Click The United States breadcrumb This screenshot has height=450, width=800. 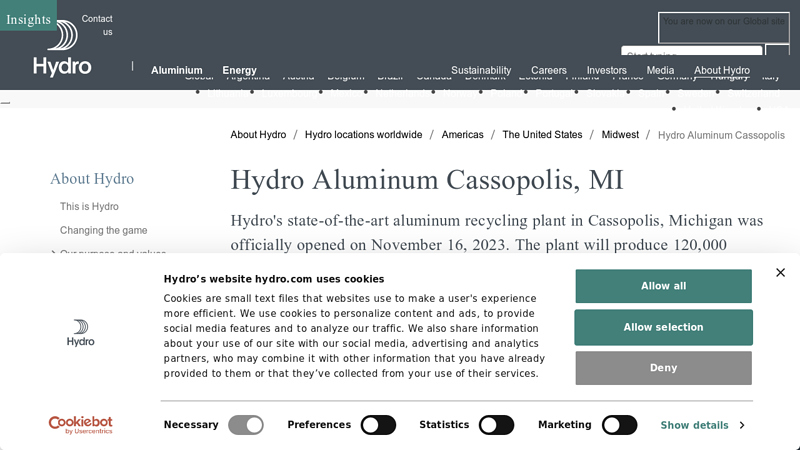(x=542, y=135)
